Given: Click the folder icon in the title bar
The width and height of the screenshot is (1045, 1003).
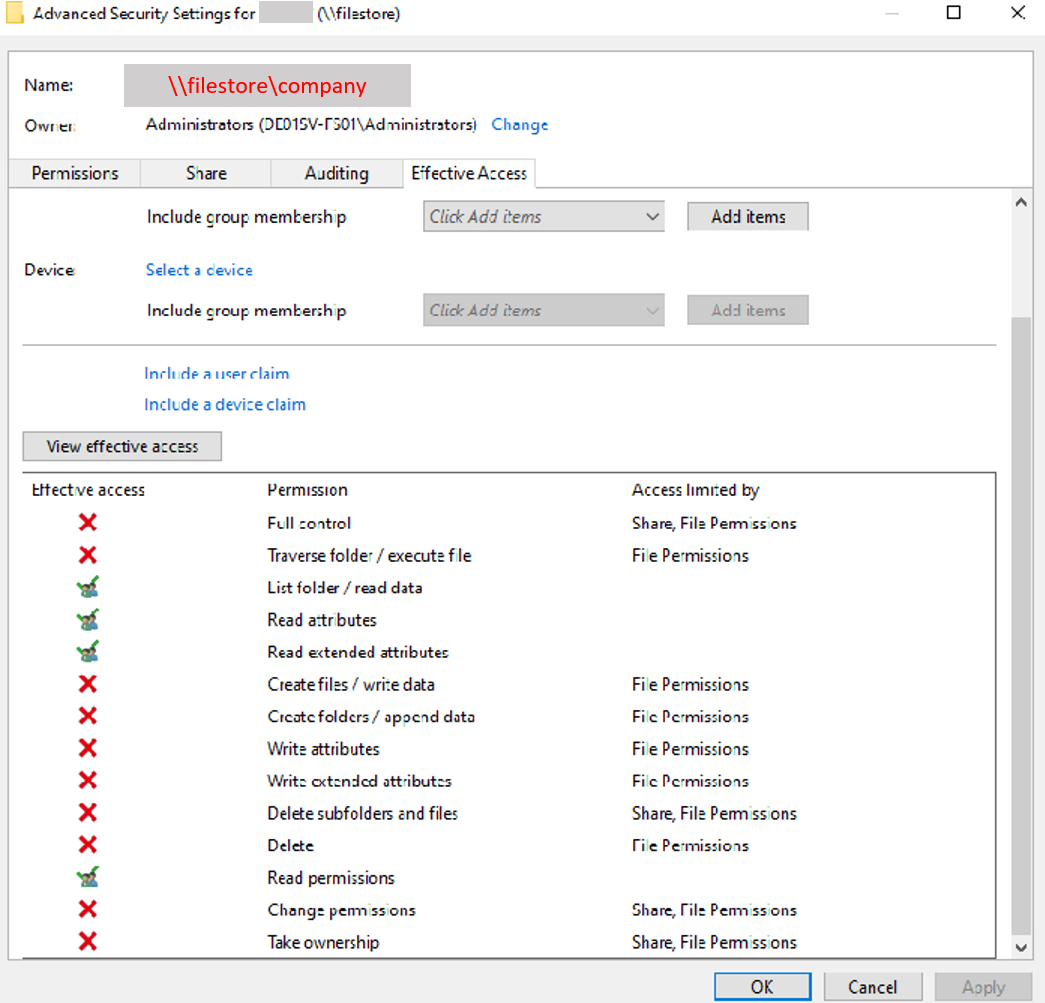Looking at the screenshot, I should tap(13, 13).
